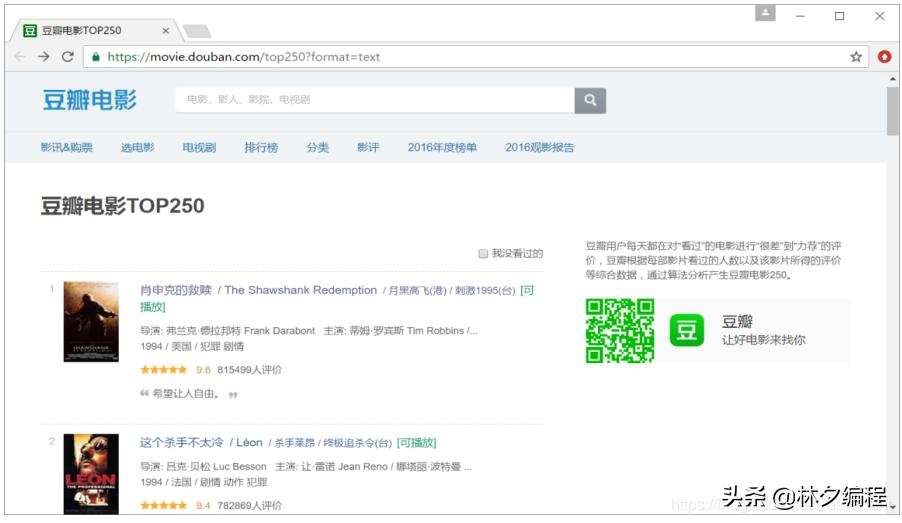
Task: Click the 豆瓣电影TOP250 page heading
Action: 123,205
